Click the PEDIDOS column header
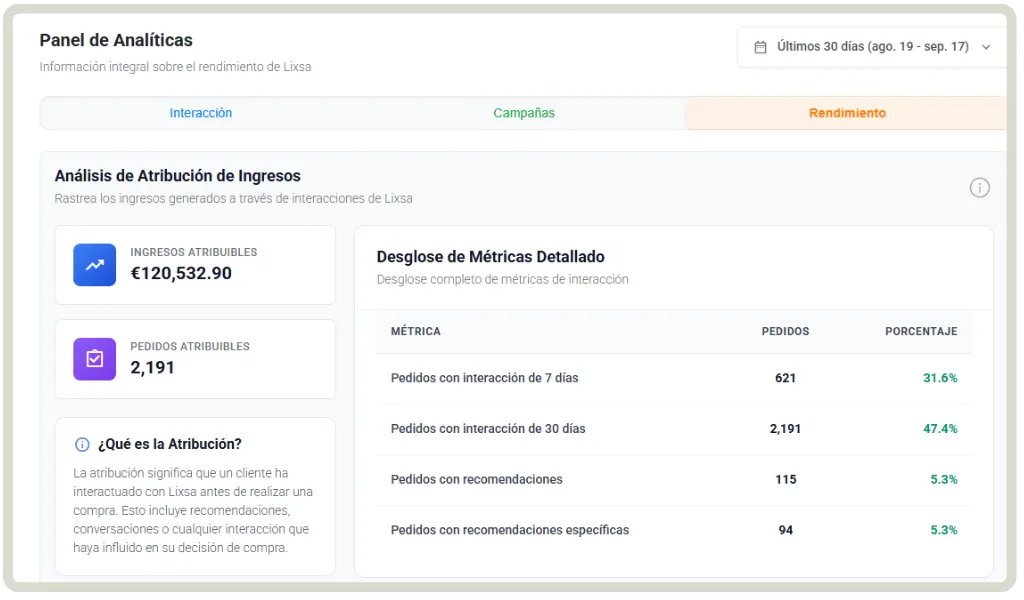Screen dimensions: 1024x600 [x=783, y=331]
